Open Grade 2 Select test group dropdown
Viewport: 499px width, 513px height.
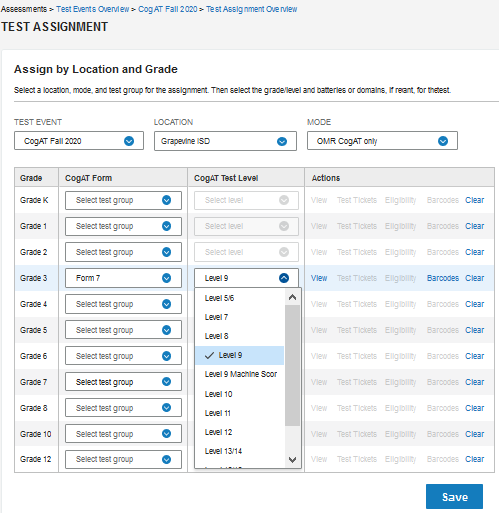[123, 252]
